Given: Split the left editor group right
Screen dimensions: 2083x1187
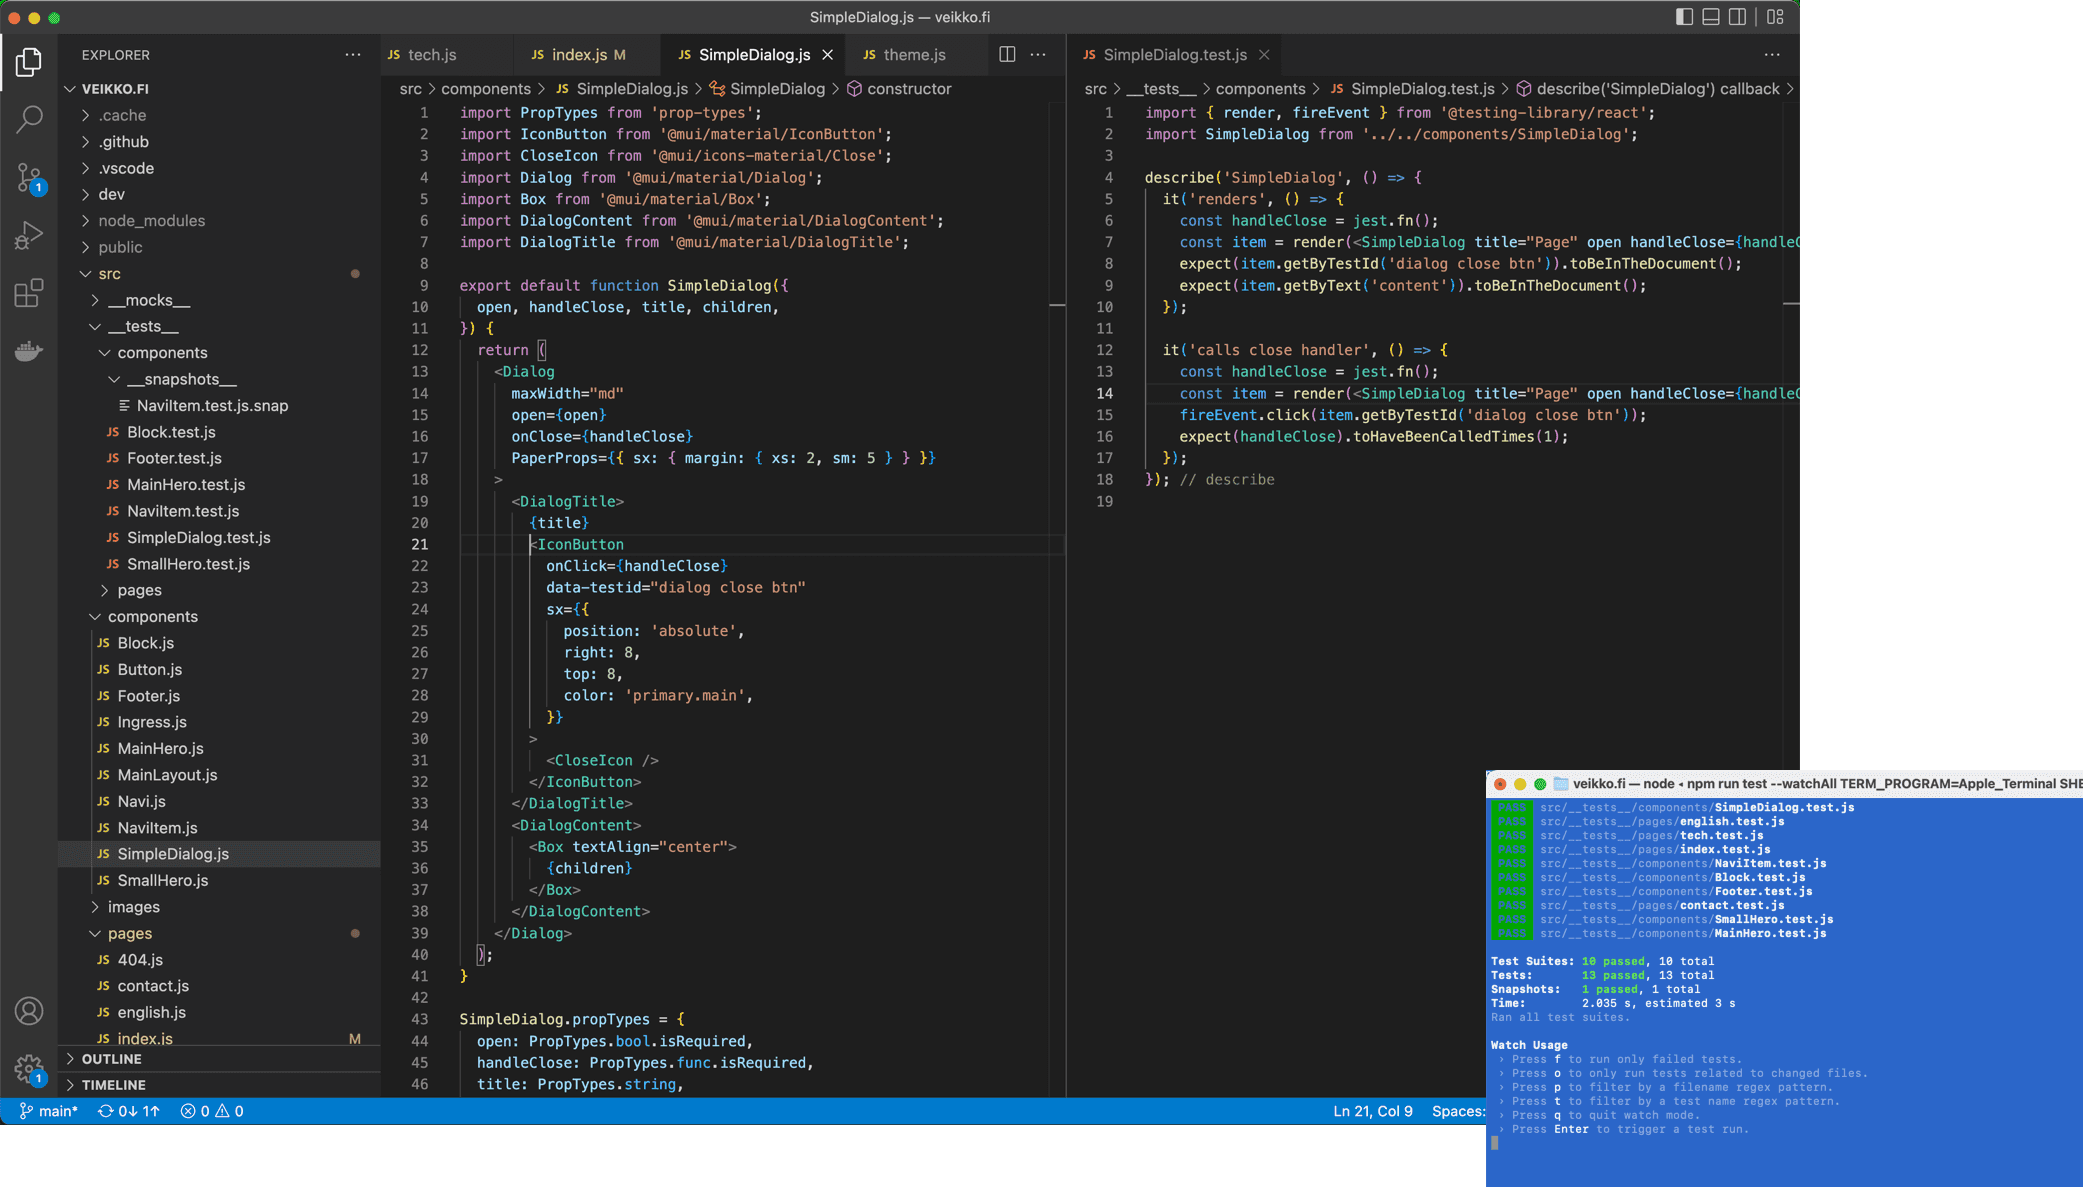Looking at the screenshot, I should (x=1007, y=55).
